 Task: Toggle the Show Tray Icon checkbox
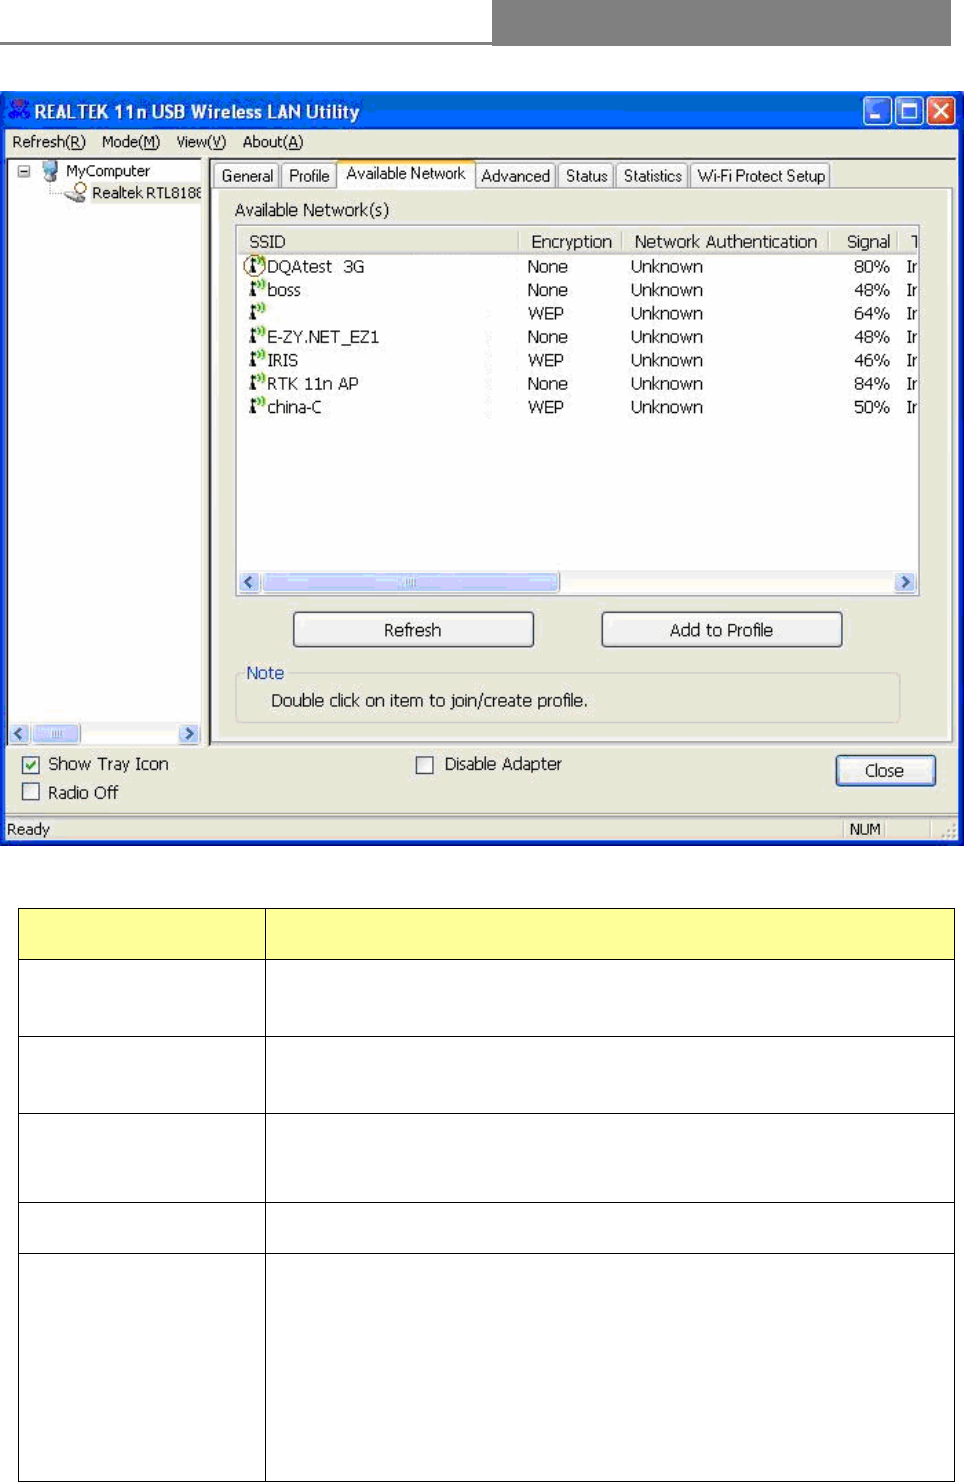[x=31, y=764]
